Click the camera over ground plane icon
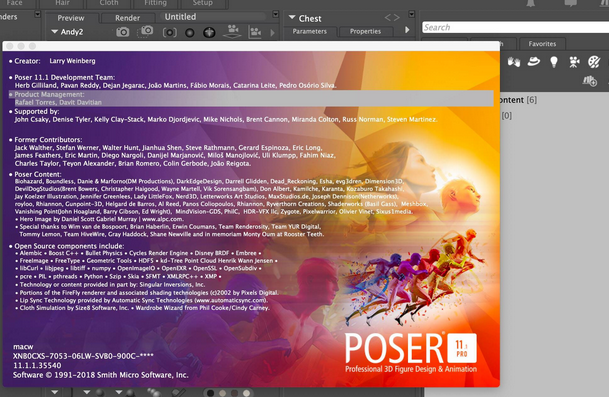Screen dimensions: 609x397 point(233,31)
